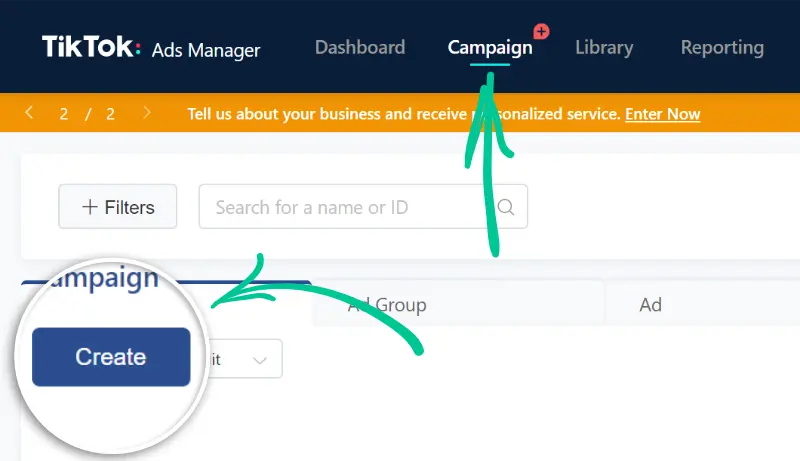Switch to the Ad tab
Screen dimensions: 800x461
(651, 305)
